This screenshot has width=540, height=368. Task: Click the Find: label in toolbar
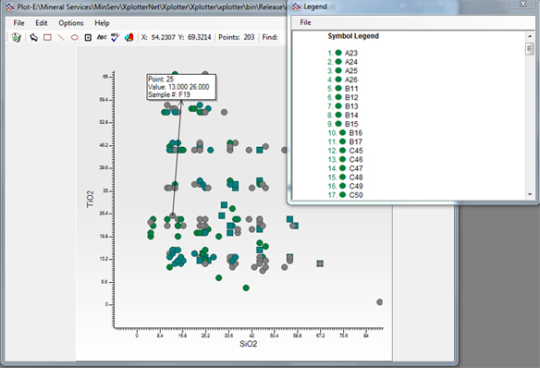point(270,37)
